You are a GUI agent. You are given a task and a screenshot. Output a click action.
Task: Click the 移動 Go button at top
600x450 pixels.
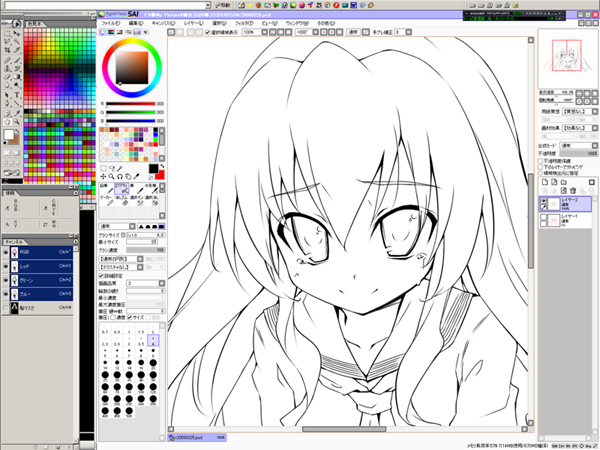223,5
